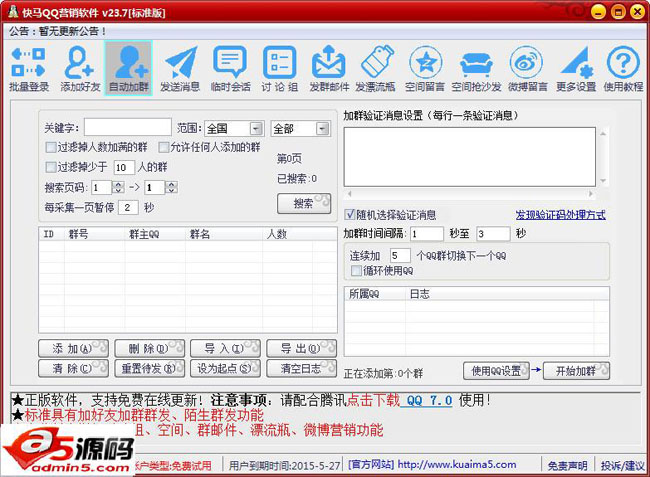
Task: Open the 微博留言 weibo icon tool
Action: tap(528, 69)
